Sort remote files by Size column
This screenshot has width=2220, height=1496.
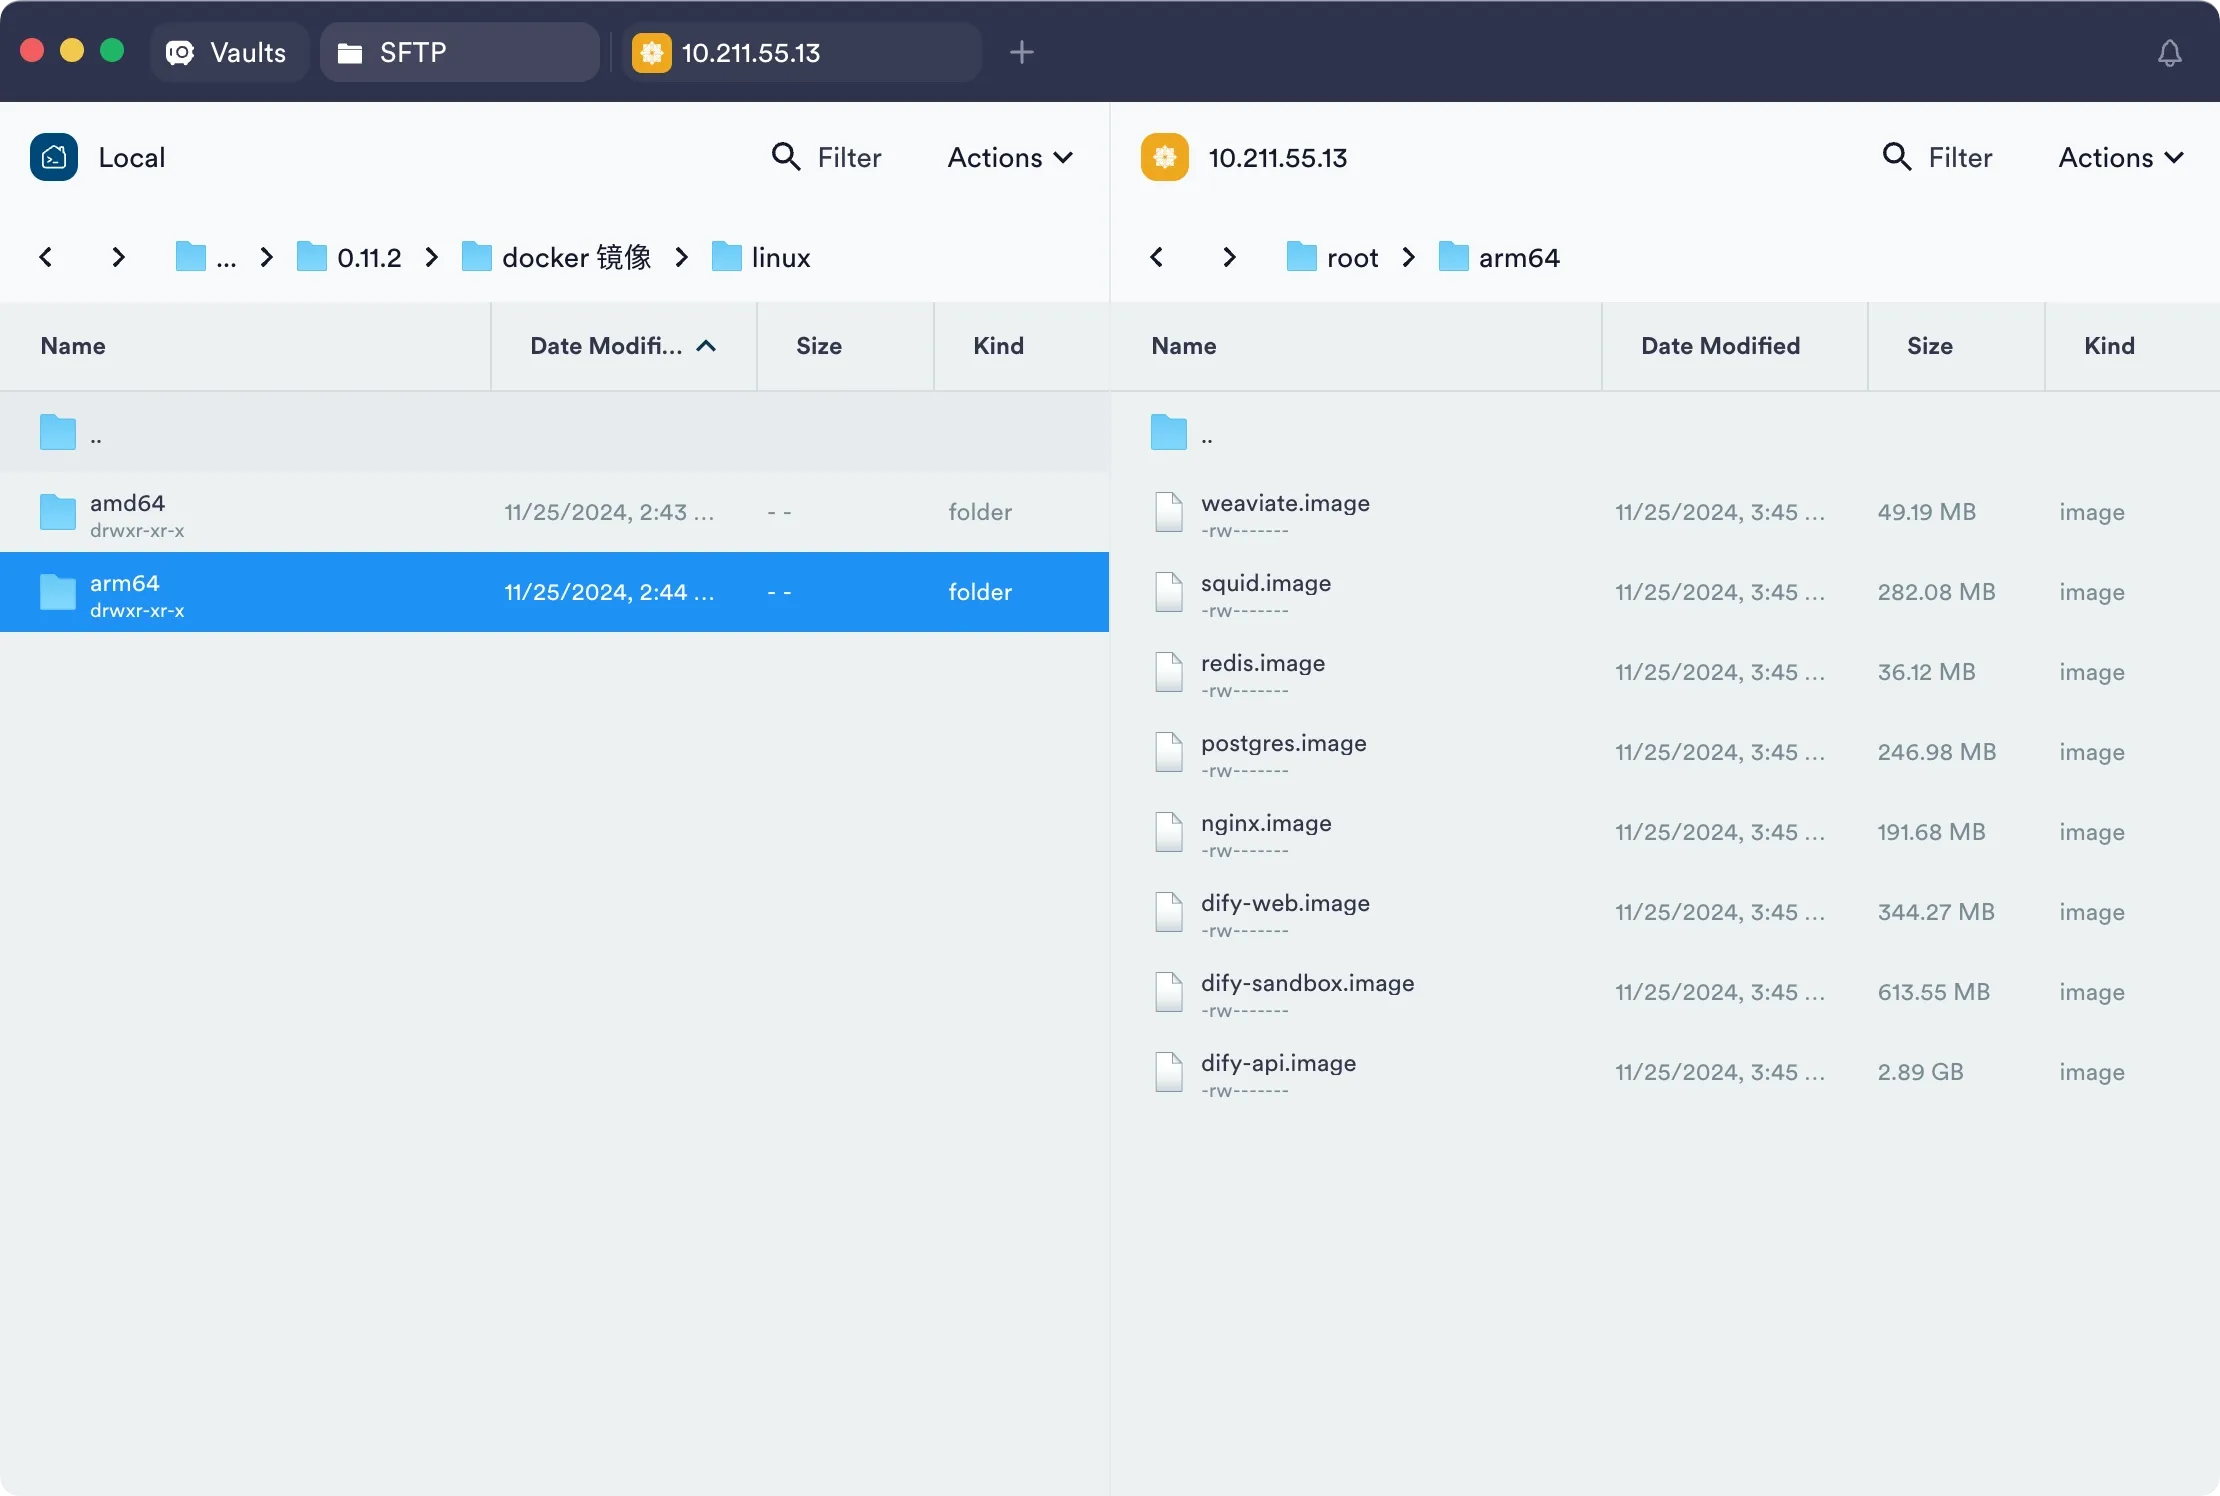coord(1929,346)
